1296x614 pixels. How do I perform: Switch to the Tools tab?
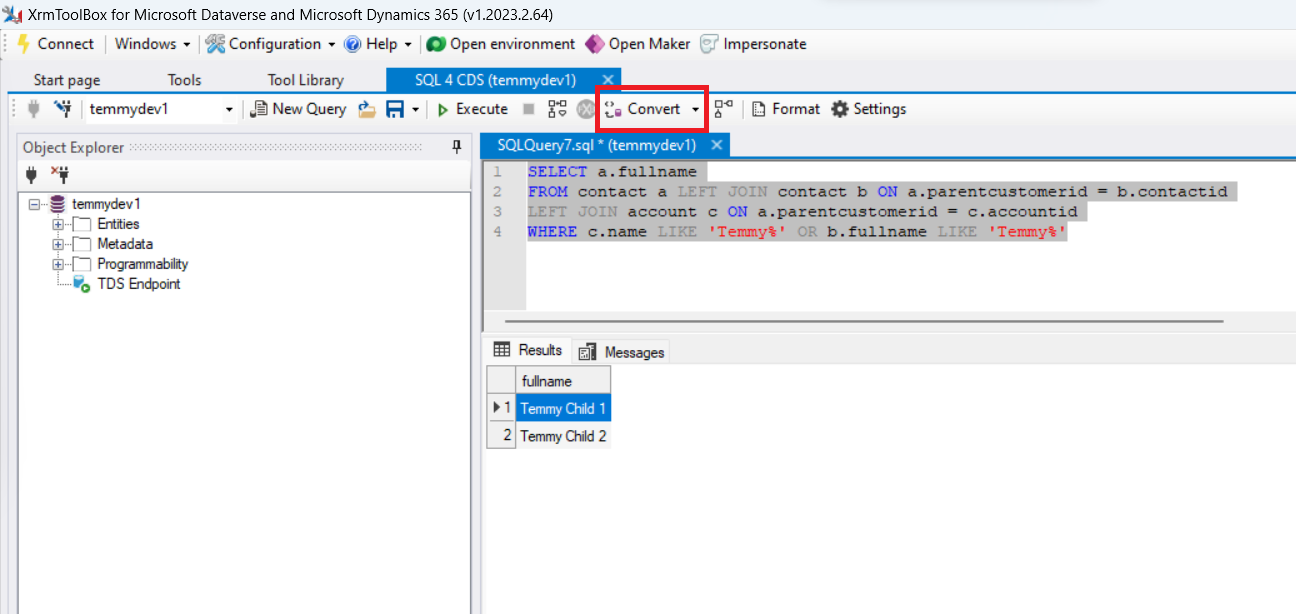(x=184, y=80)
